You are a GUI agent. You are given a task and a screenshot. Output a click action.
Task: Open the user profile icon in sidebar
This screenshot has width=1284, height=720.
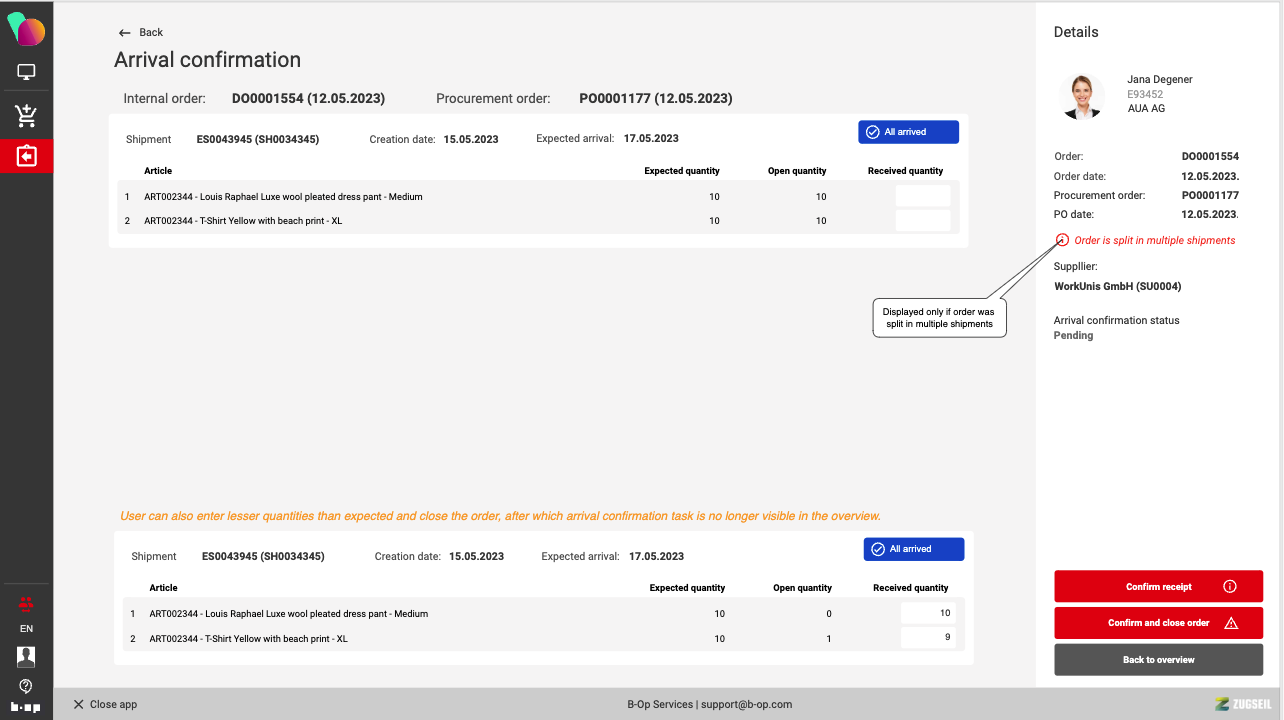pos(26,656)
